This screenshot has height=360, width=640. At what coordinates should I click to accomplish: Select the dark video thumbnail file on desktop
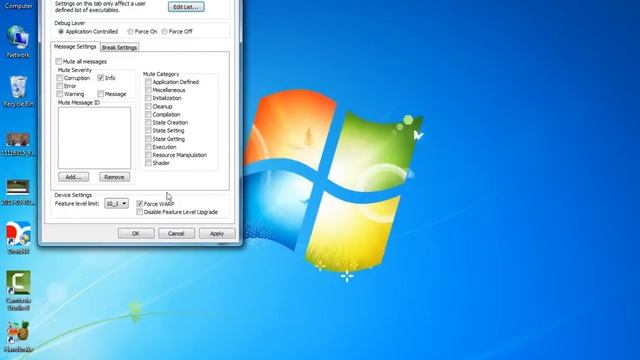click(18, 192)
